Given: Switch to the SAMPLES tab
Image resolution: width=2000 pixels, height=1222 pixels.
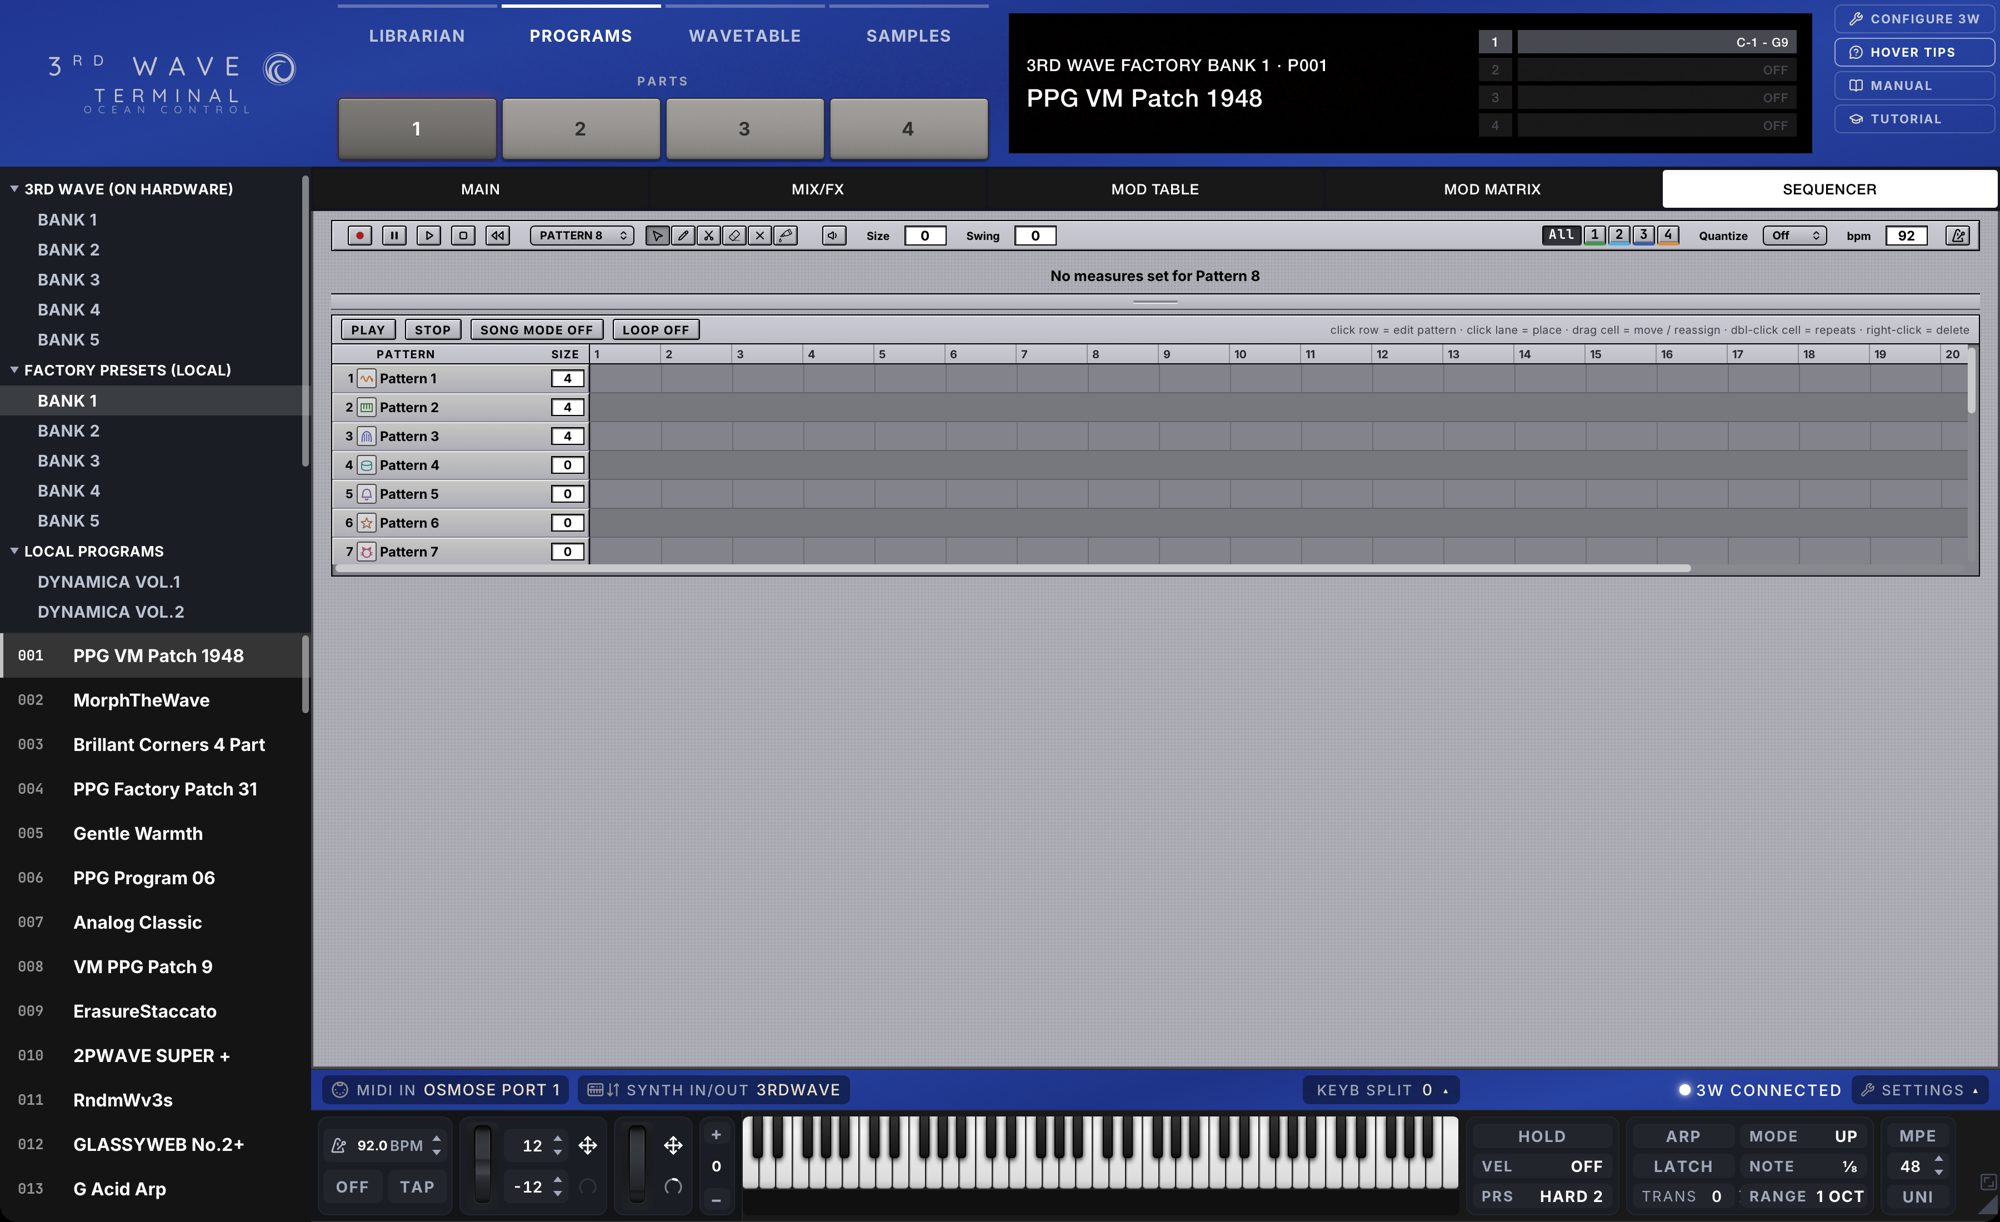Looking at the screenshot, I should pos(908,36).
